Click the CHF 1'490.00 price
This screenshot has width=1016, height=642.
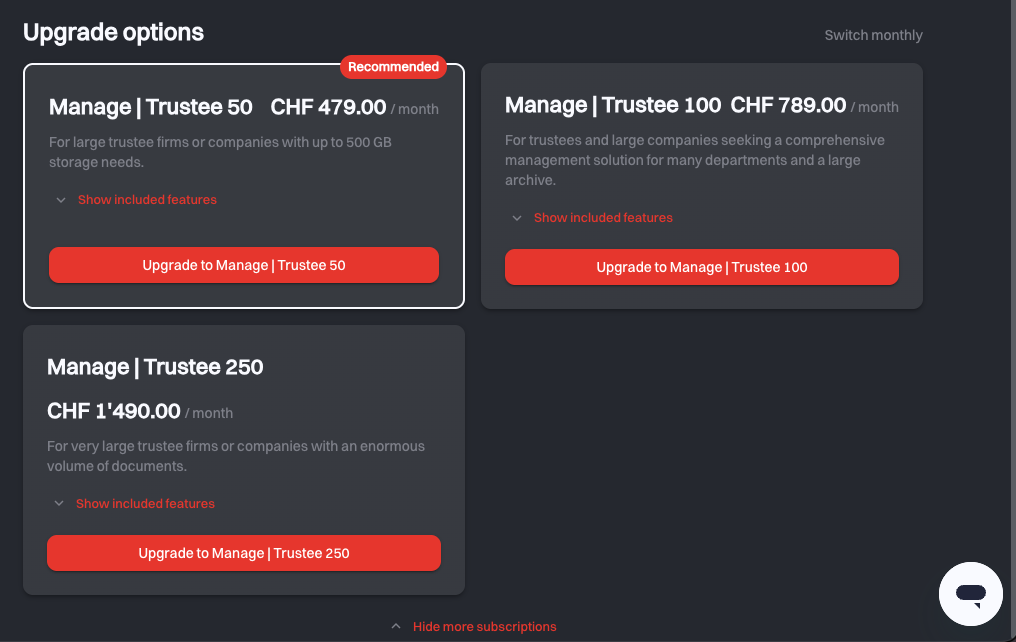(114, 411)
